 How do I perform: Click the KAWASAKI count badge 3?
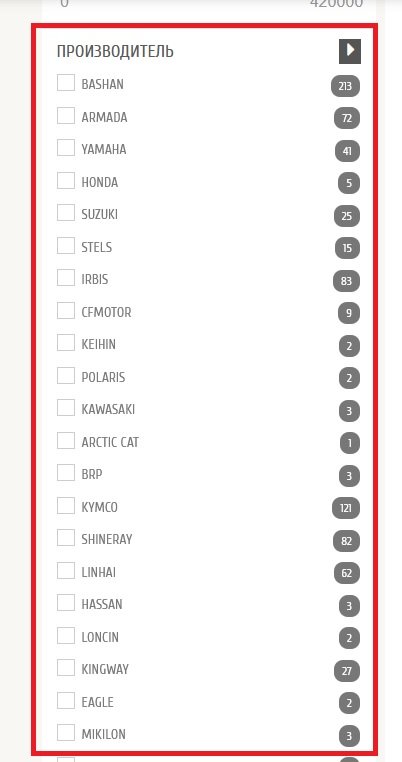[x=349, y=411]
